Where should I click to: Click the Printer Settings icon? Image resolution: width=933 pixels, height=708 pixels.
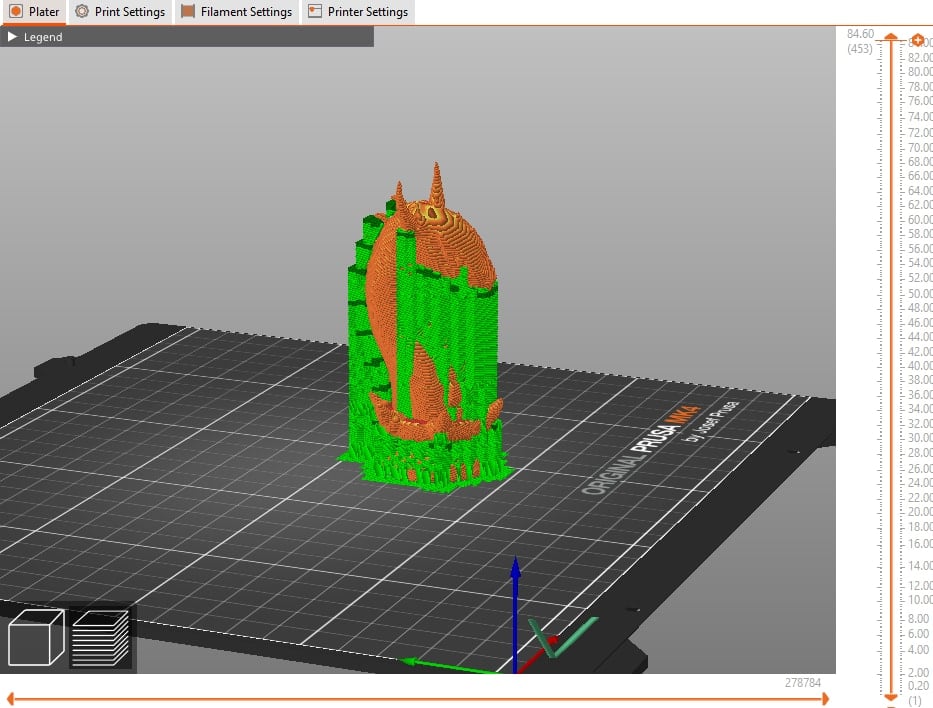tap(315, 11)
